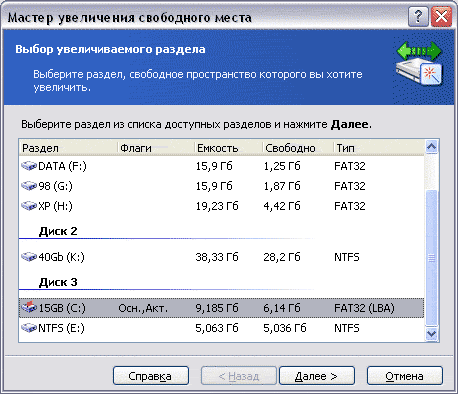Click the disabled < Назад button
The height and width of the screenshot is (394, 458).
pos(239,376)
